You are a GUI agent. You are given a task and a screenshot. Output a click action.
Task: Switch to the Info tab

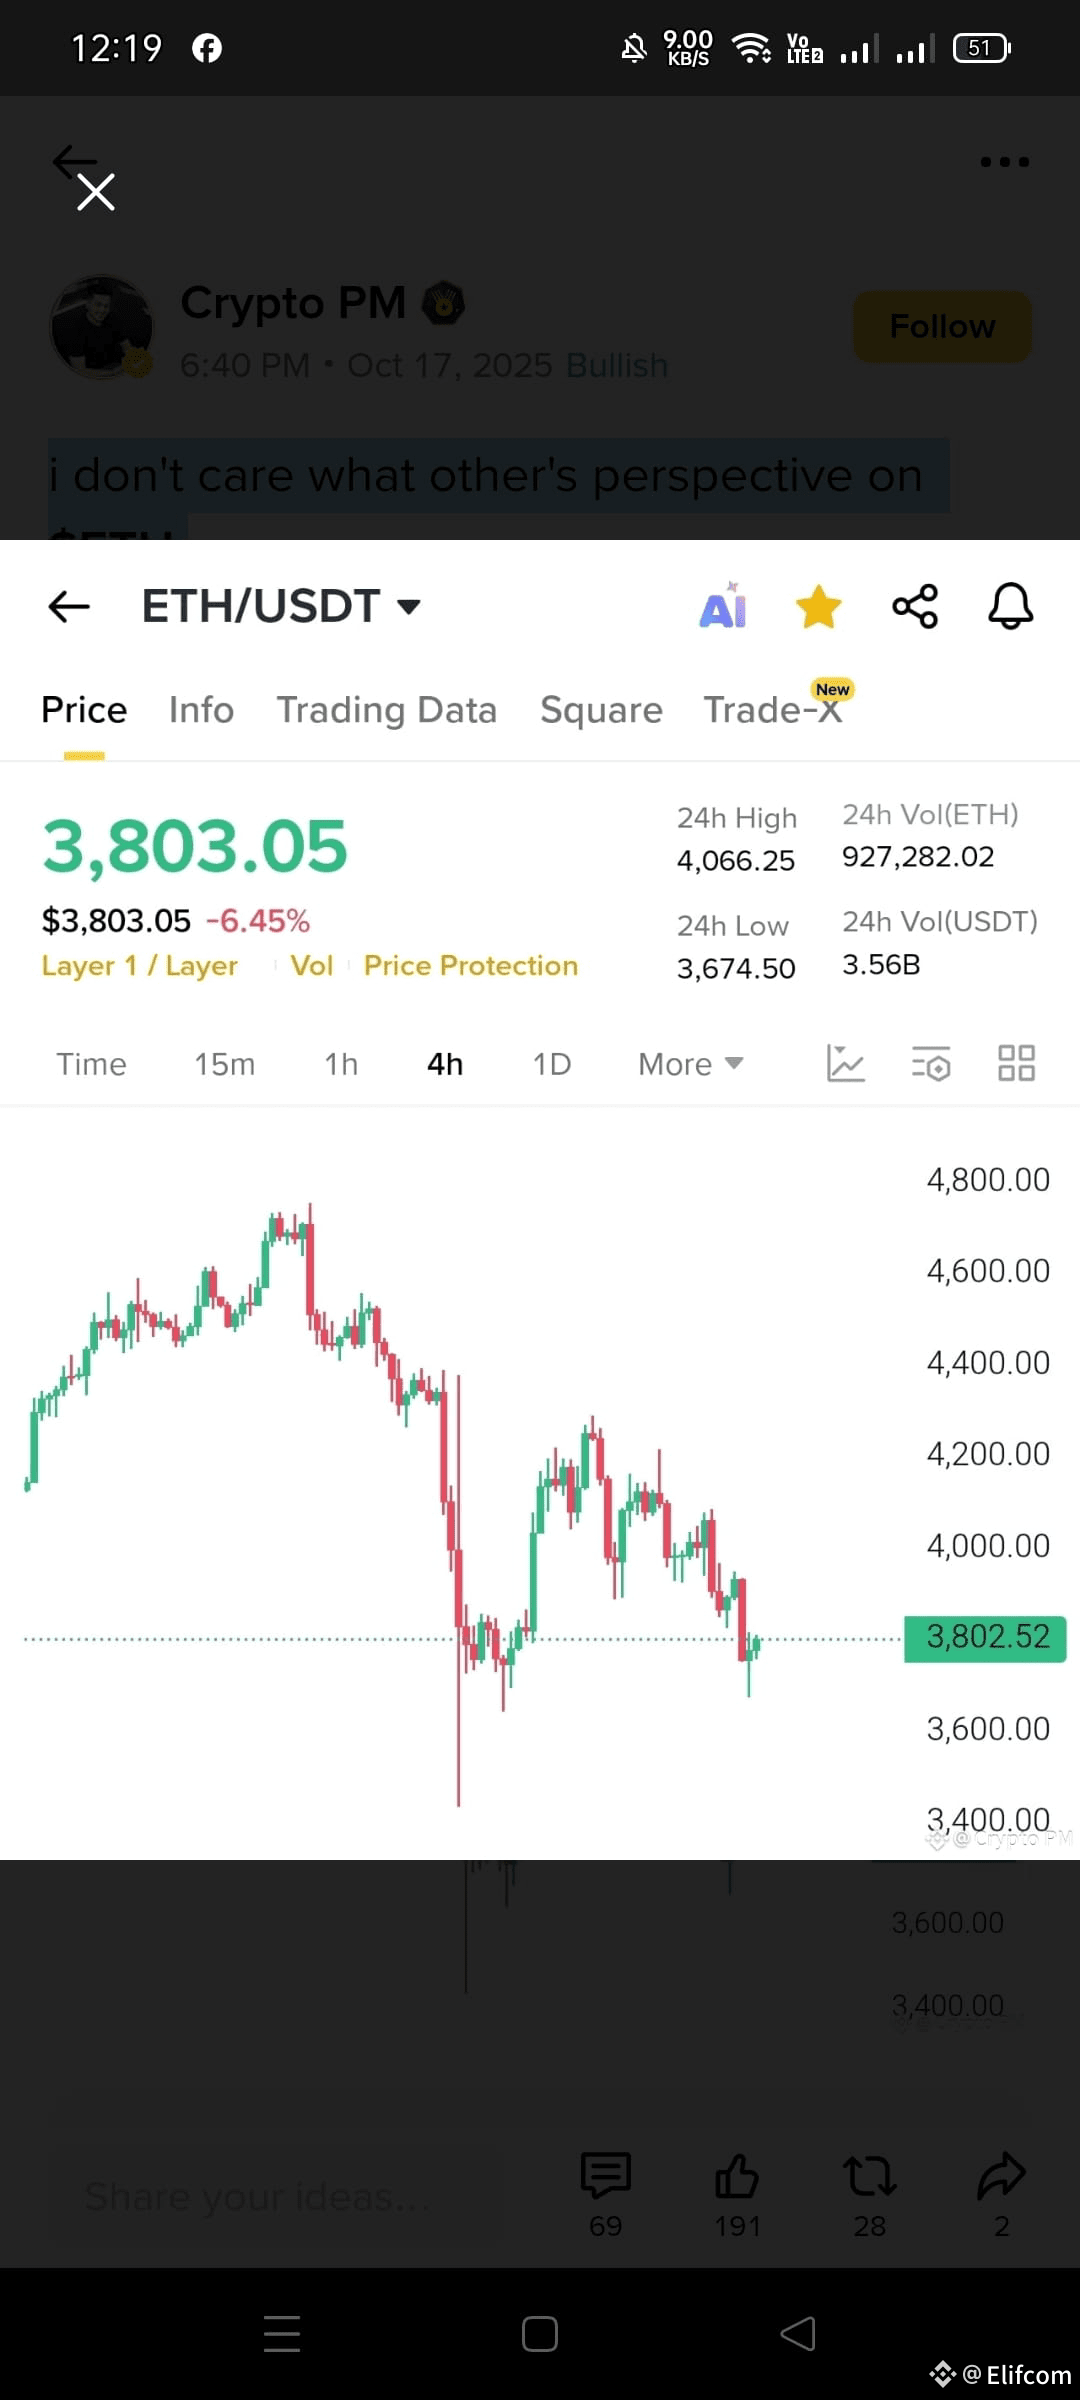pyautogui.click(x=201, y=710)
